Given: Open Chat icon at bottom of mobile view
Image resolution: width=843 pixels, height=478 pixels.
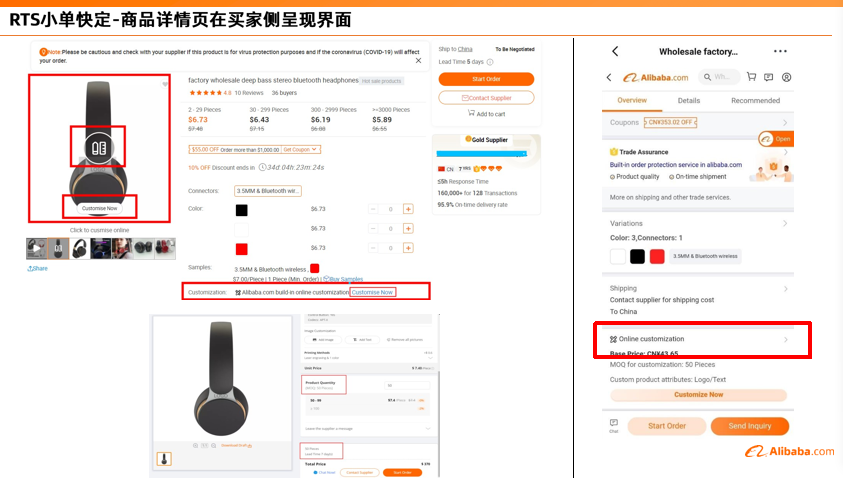Looking at the screenshot, I should click(x=614, y=425).
